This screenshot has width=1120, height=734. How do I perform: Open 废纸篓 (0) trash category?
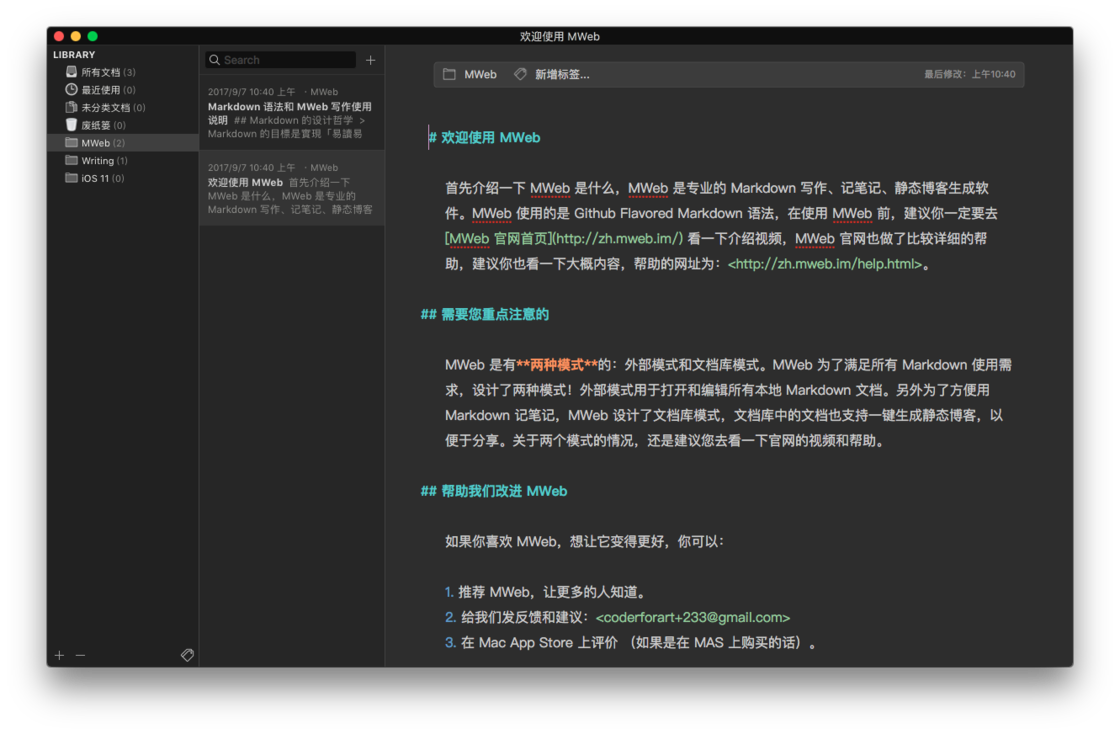123,125
